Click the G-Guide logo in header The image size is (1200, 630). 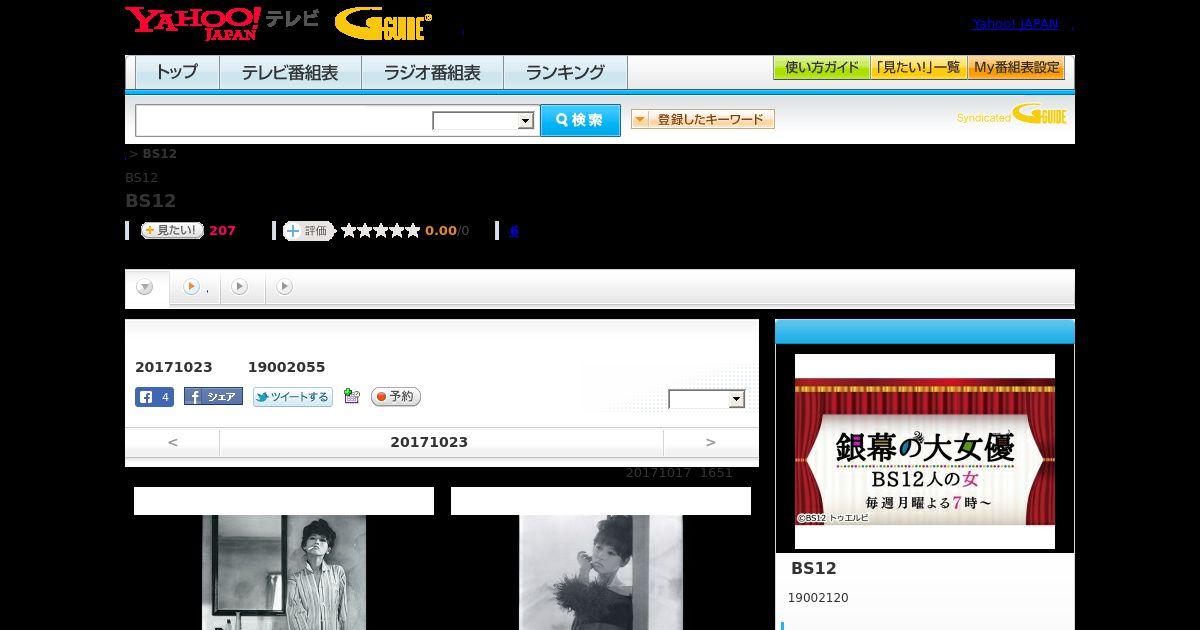tap(383, 23)
